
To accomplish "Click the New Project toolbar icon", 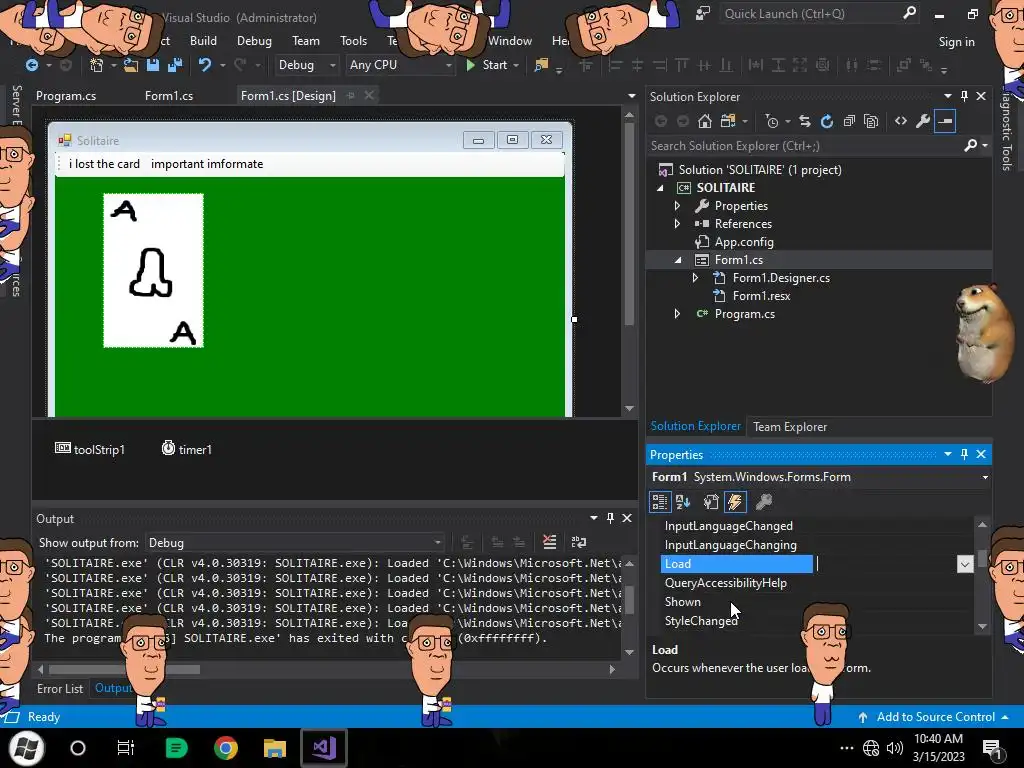I will [x=97, y=65].
